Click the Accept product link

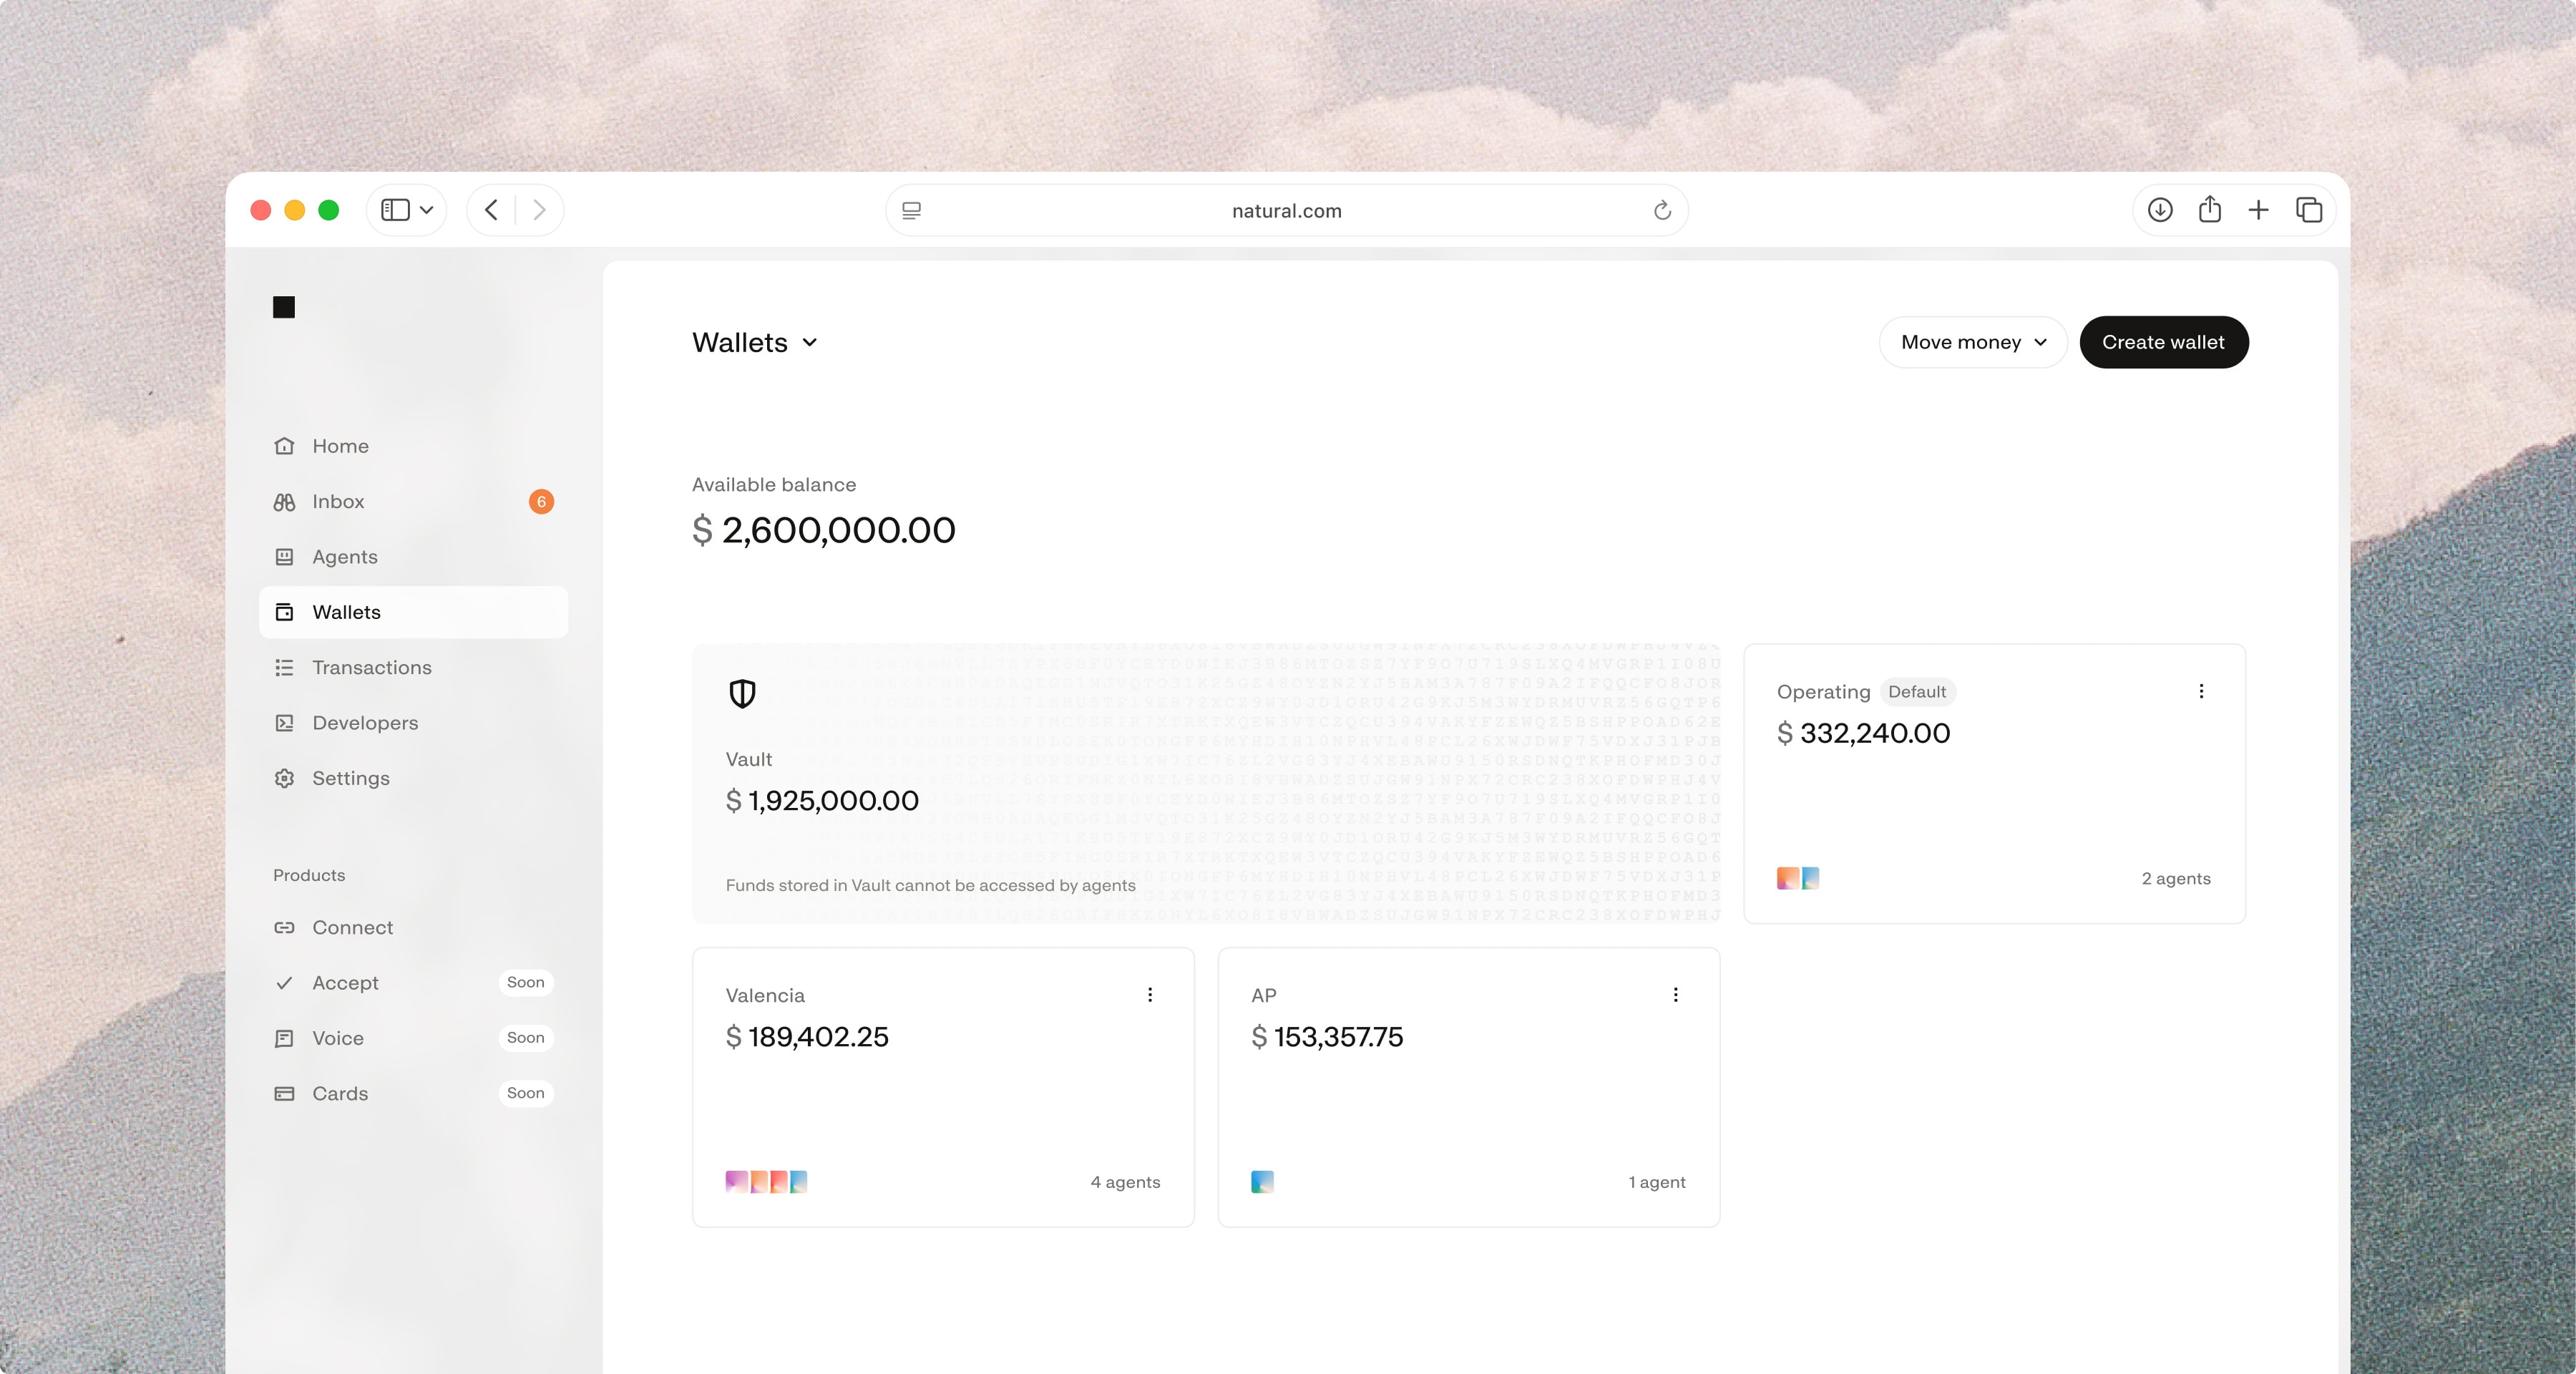tap(413, 983)
